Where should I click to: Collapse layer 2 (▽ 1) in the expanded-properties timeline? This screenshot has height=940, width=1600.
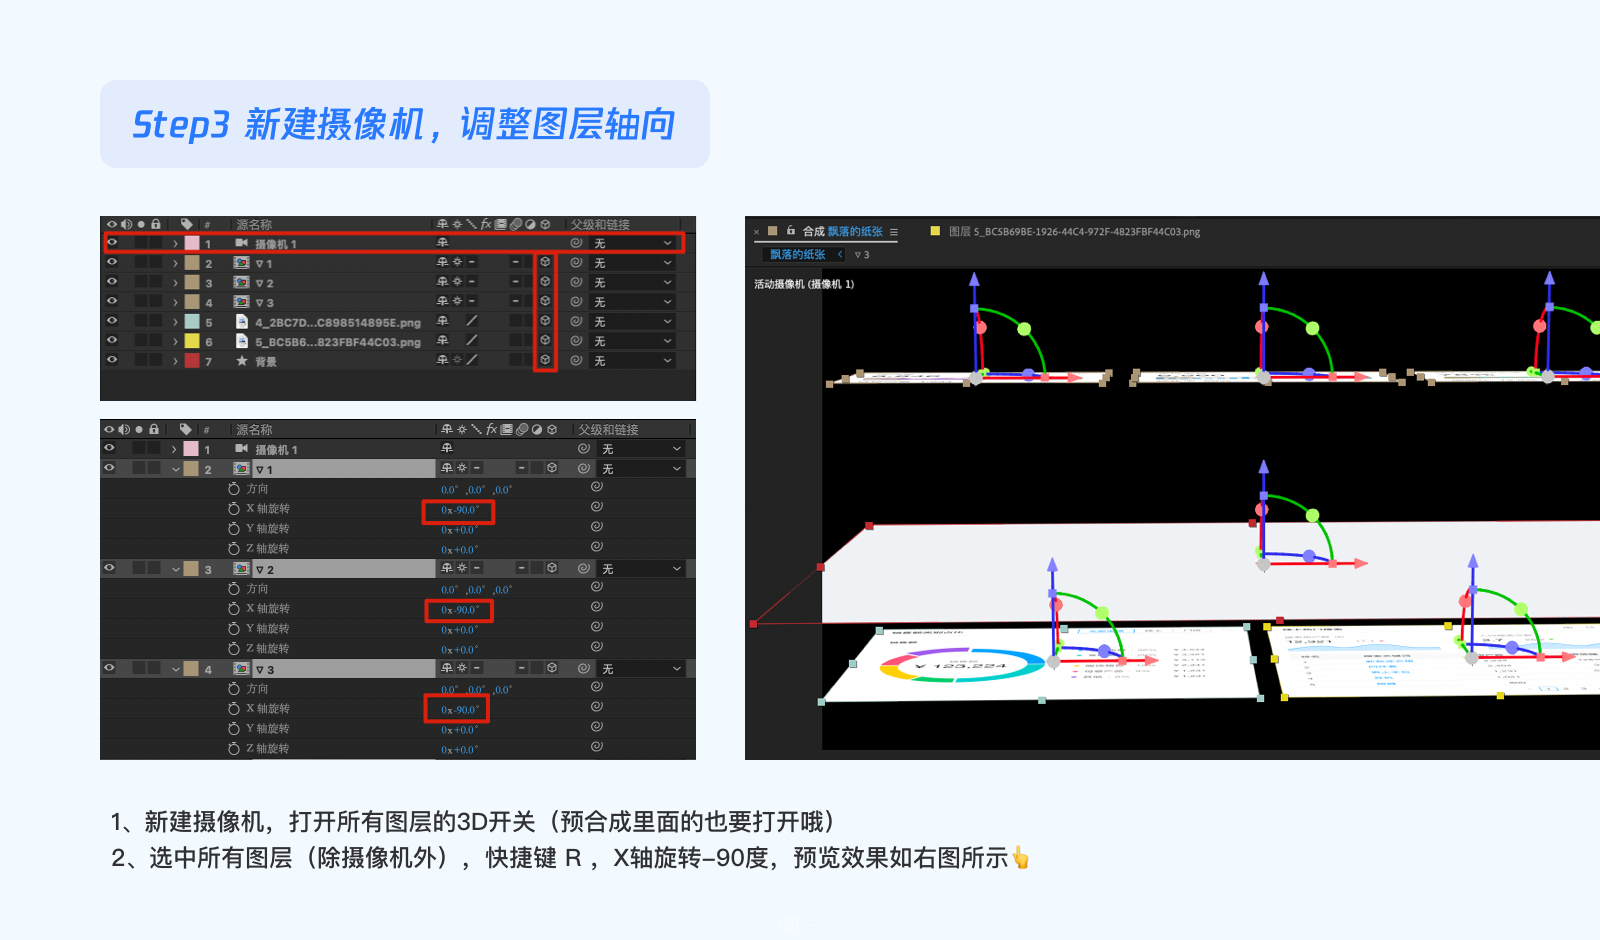tap(176, 469)
